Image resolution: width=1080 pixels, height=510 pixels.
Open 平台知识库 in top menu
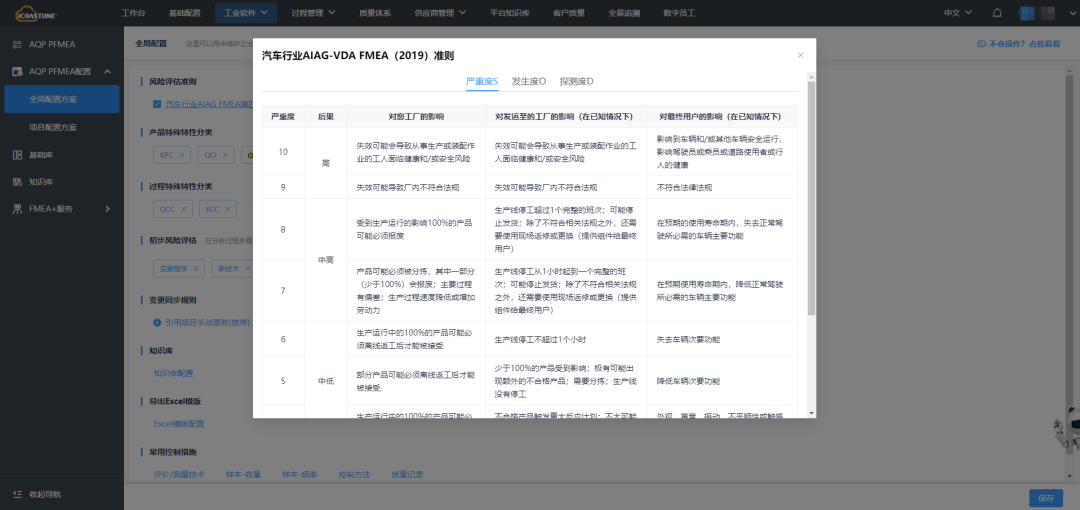point(510,13)
